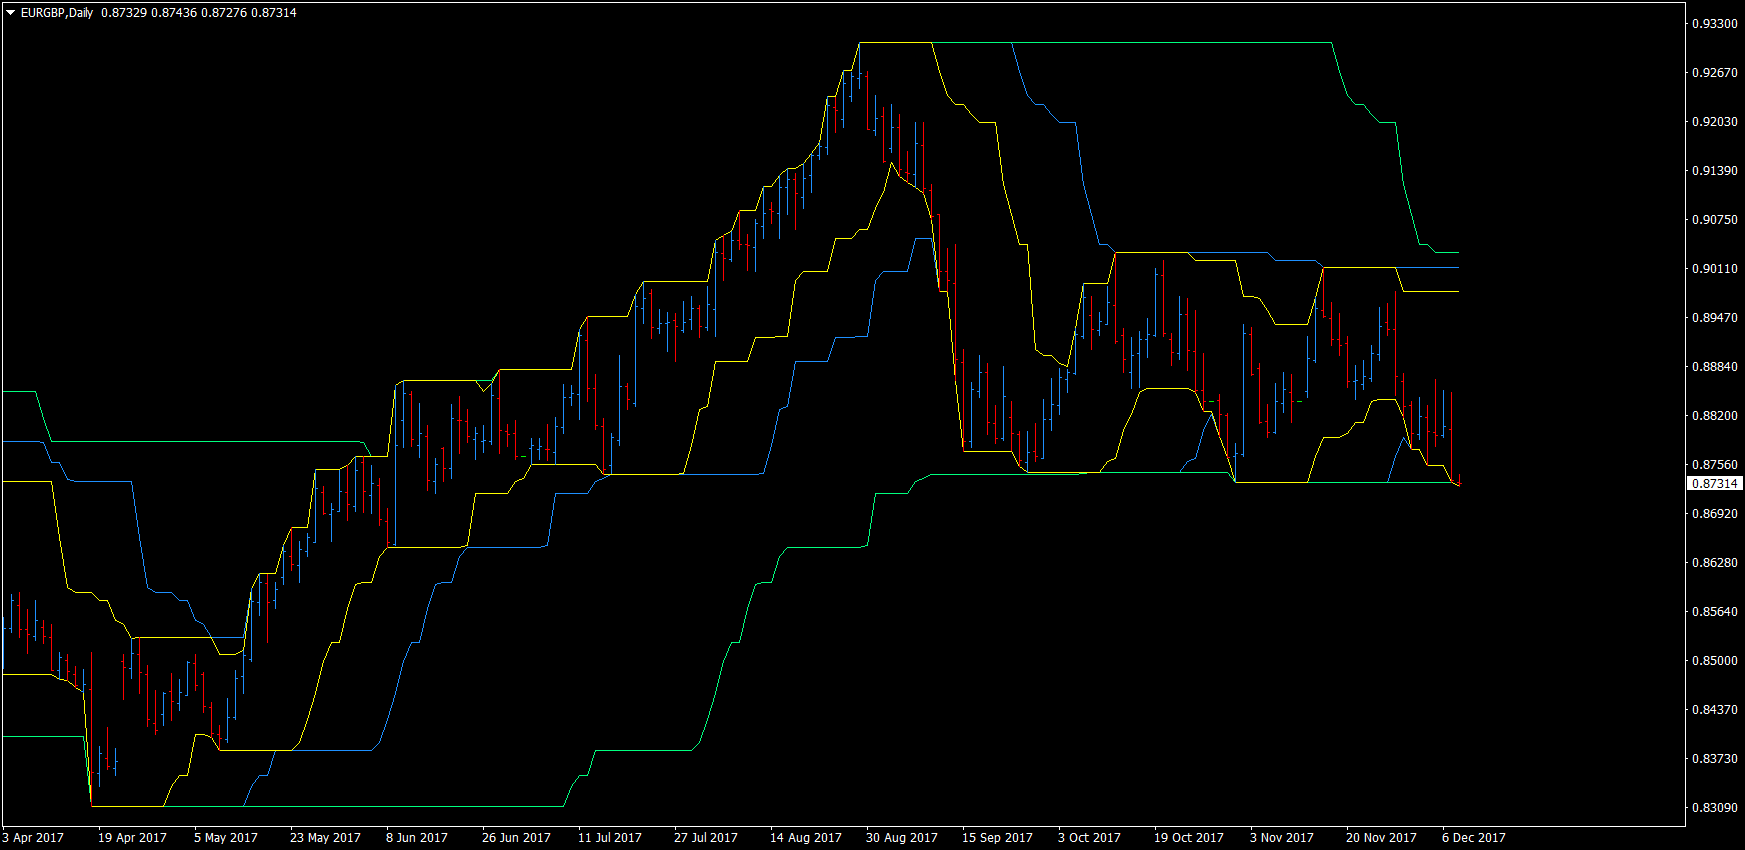Click the 0.93300 price scale label
The height and width of the screenshot is (850, 1745).
click(1714, 23)
